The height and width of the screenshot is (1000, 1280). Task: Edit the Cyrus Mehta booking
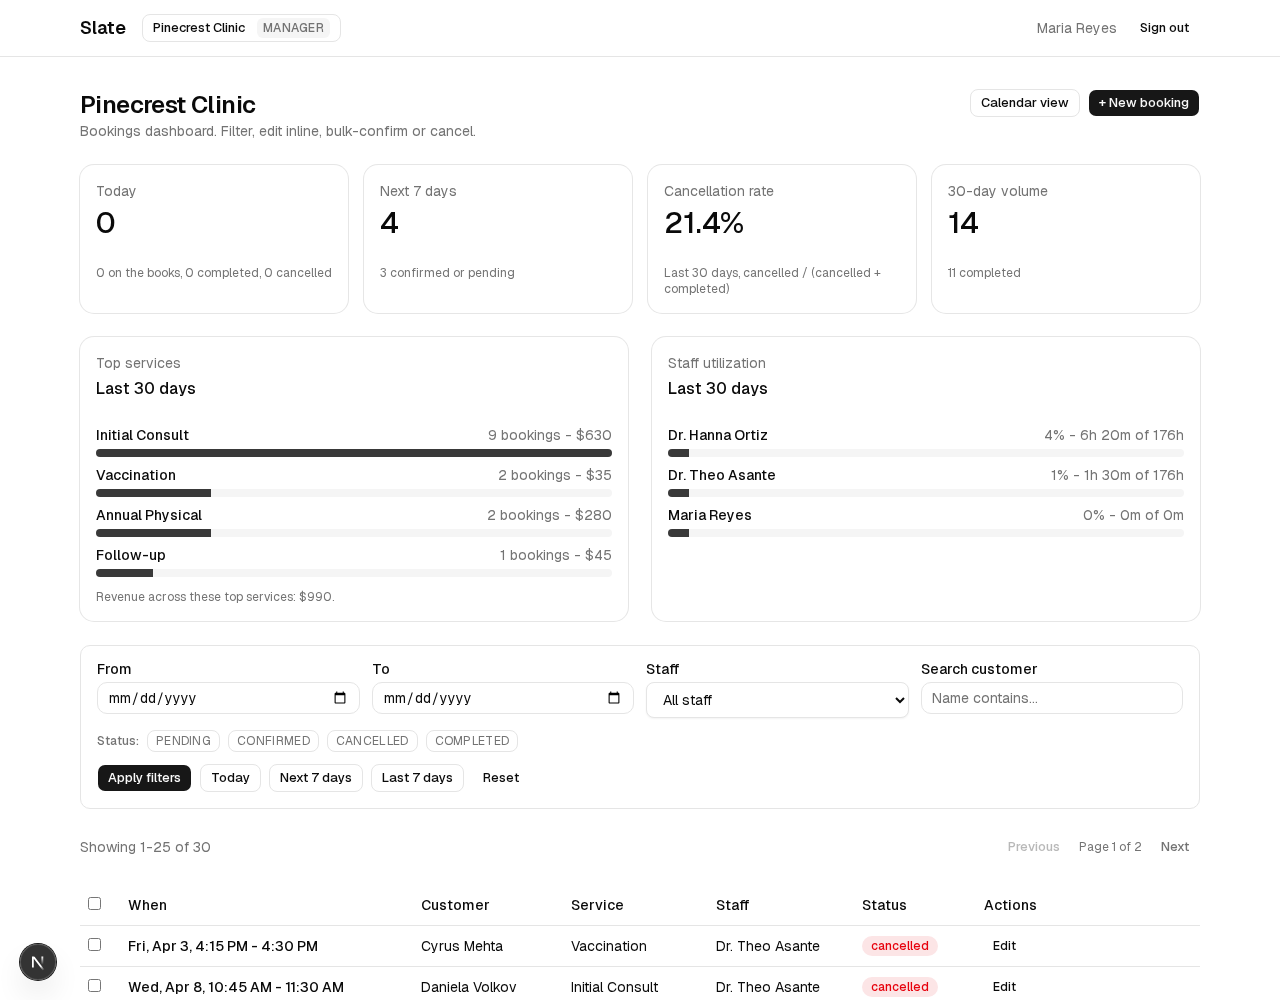[1004, 946]
